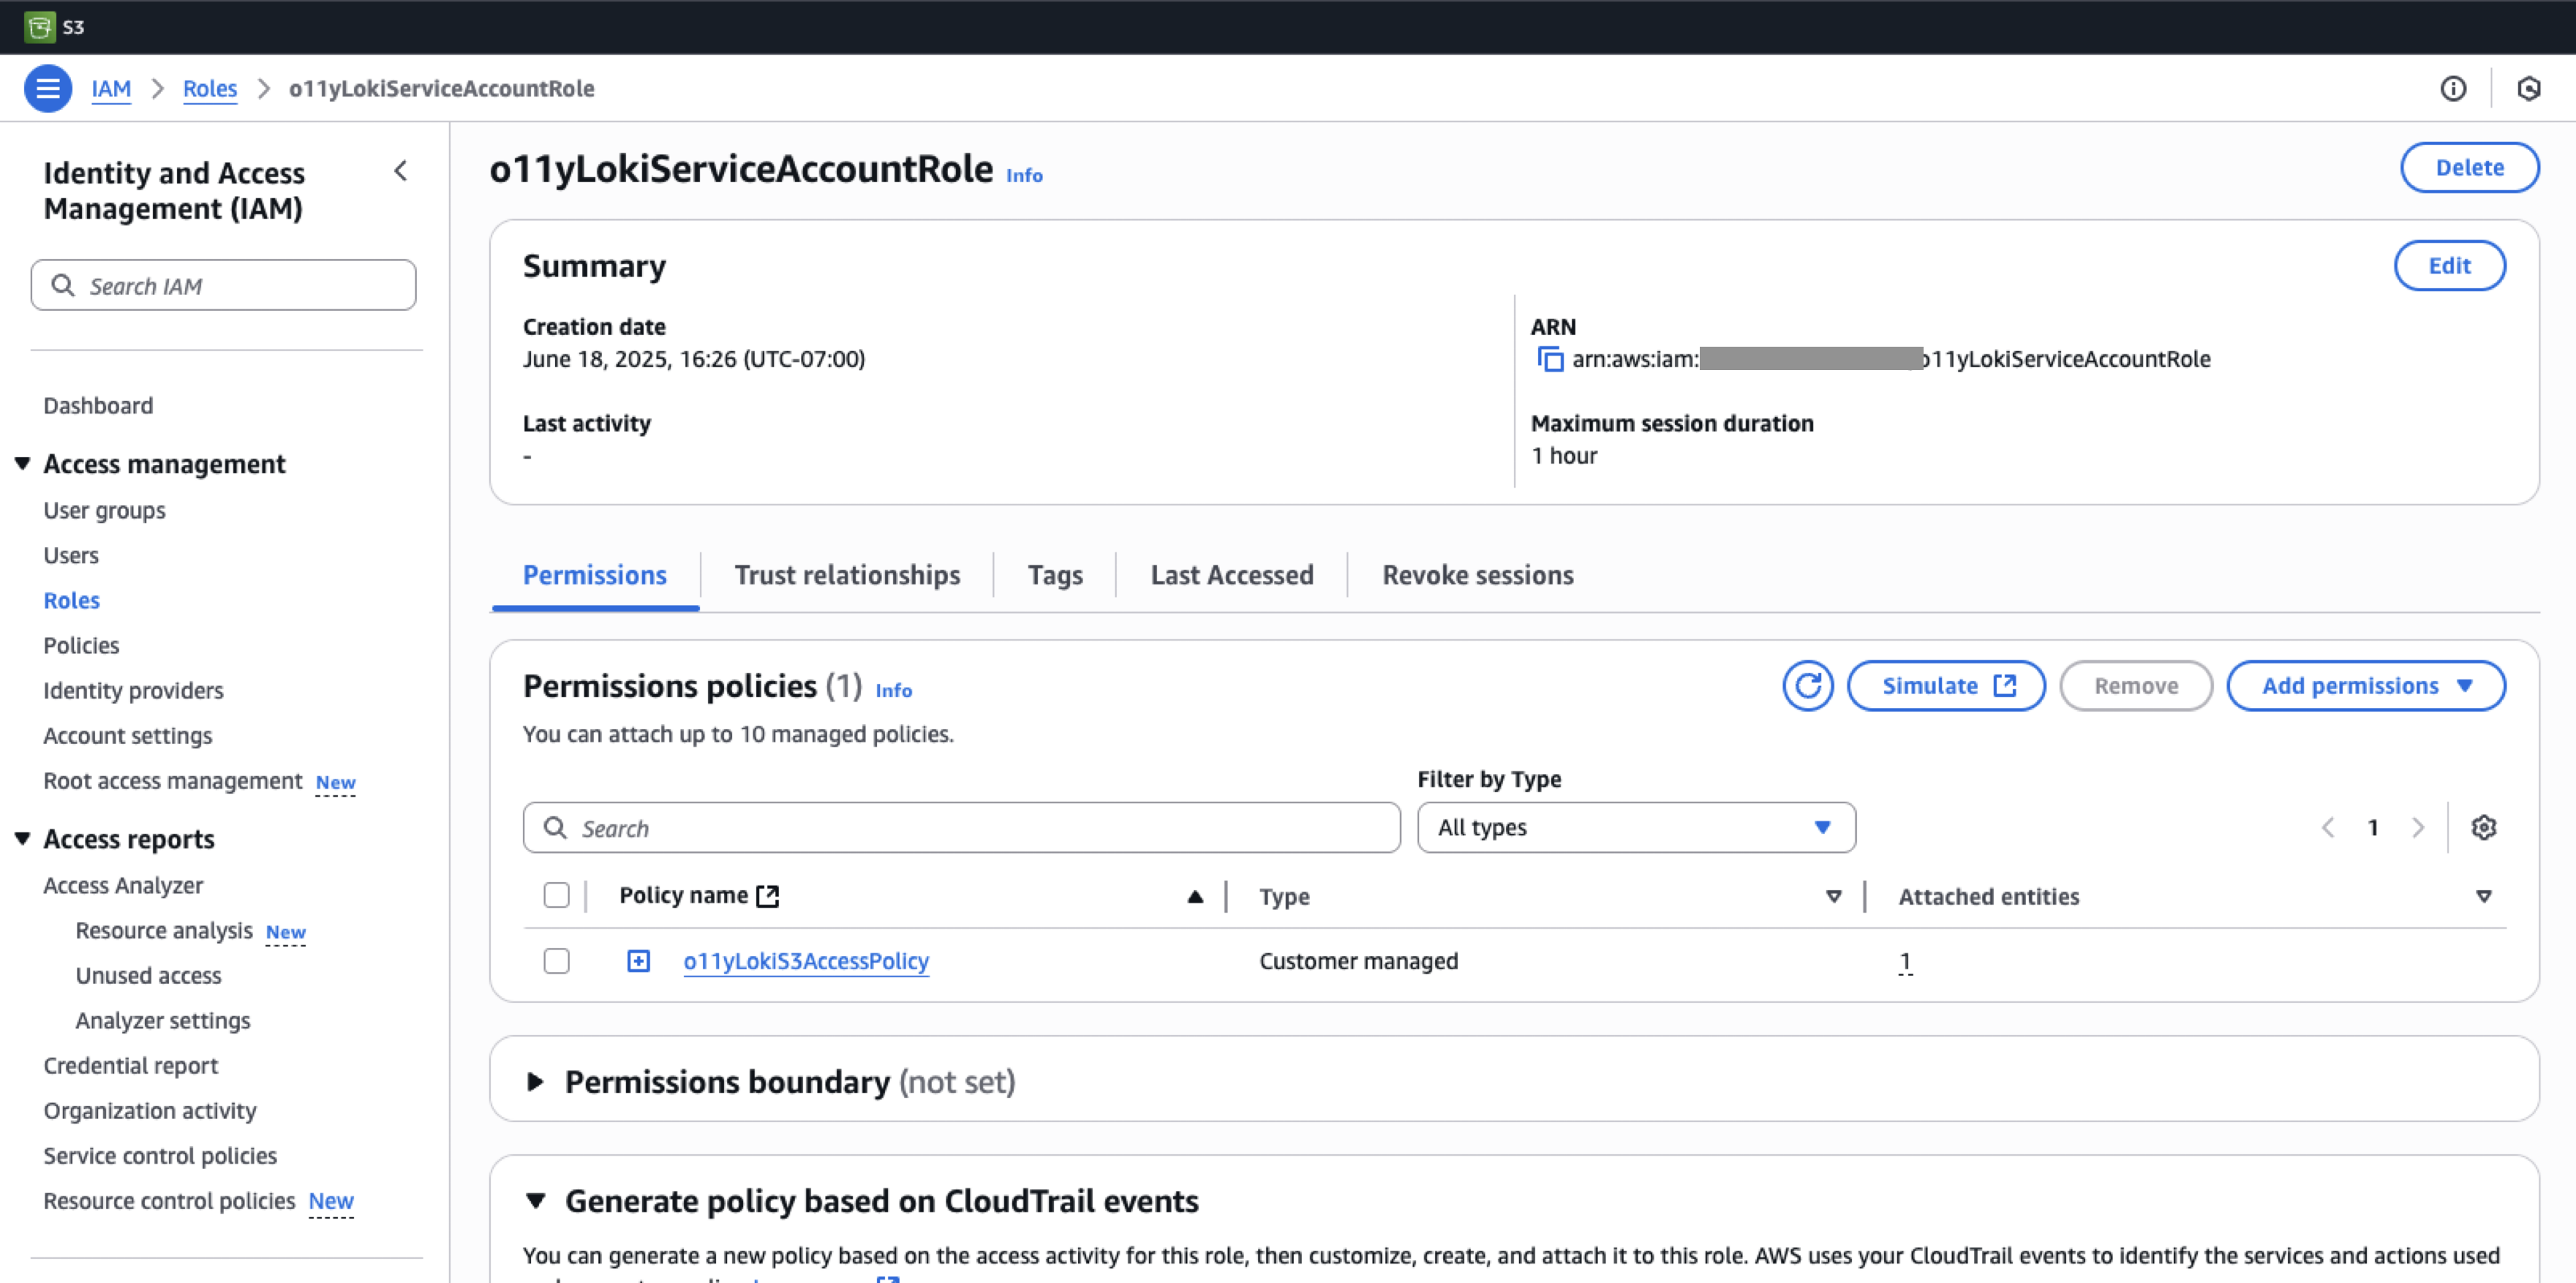Click the Roles breadcrumb link
Image resolution: width=2576 pixels, height=1283 pixels.
coord(210,88)
